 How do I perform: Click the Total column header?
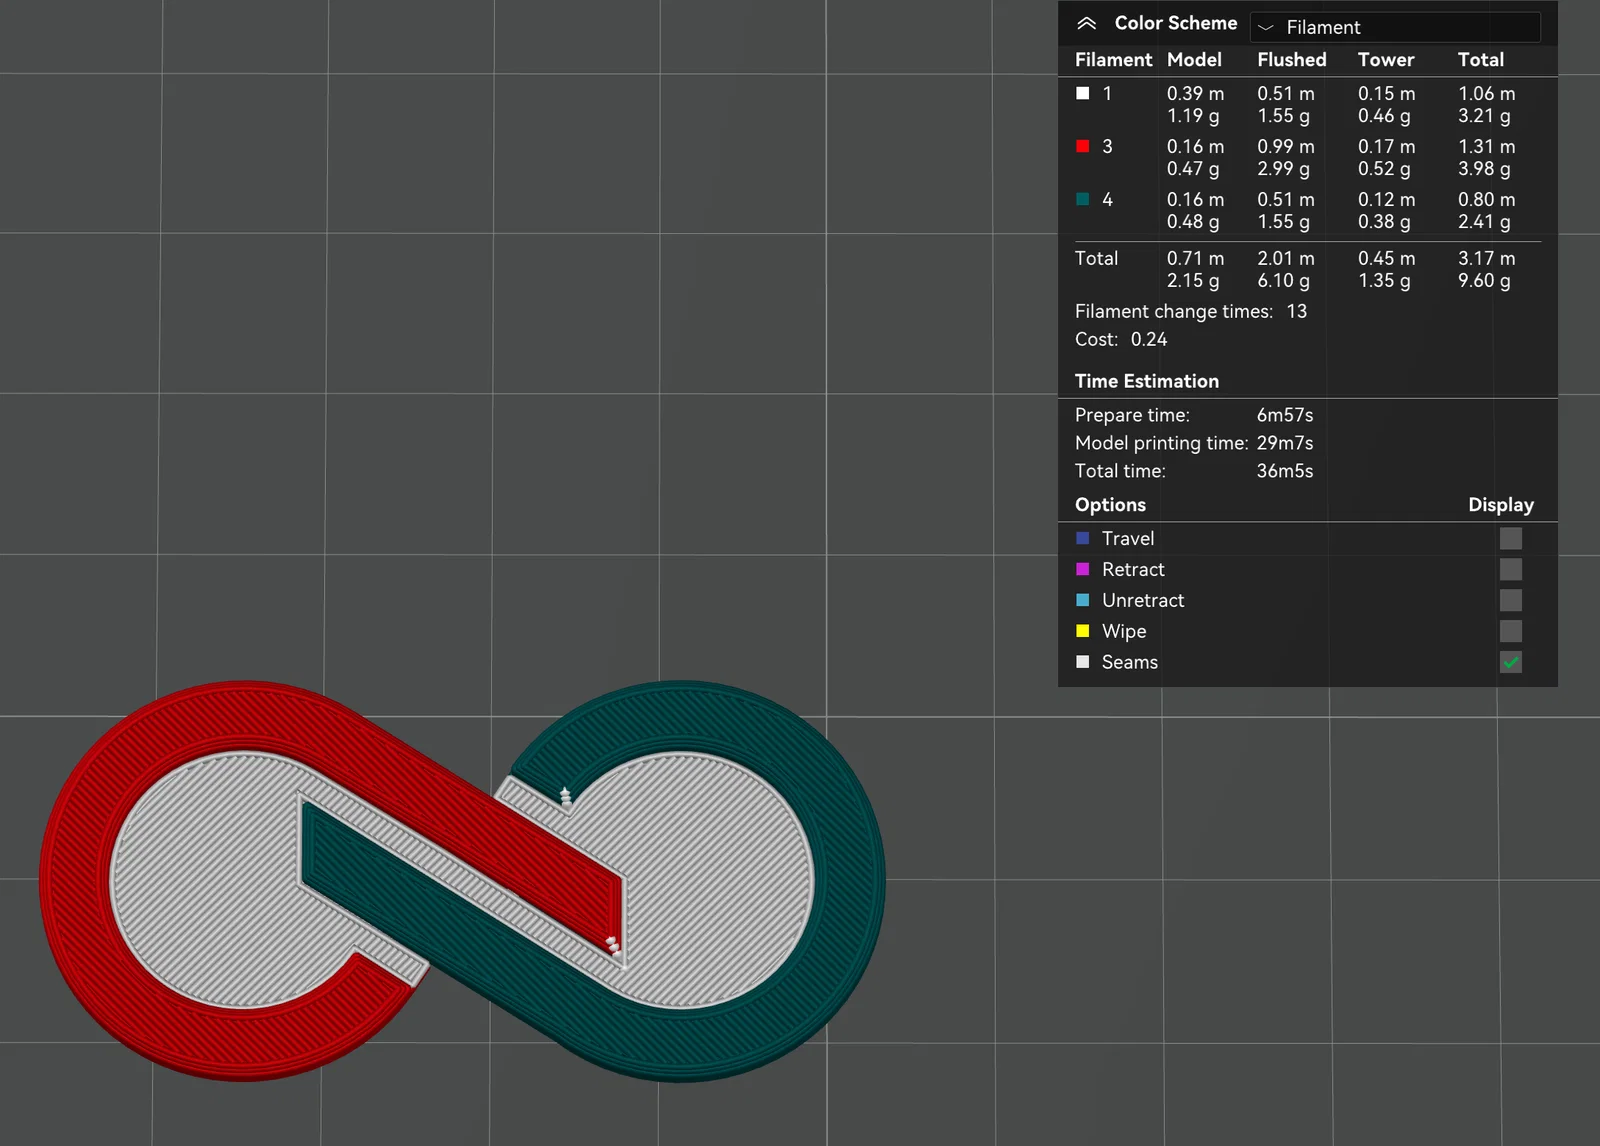[x=1481, y=60]
